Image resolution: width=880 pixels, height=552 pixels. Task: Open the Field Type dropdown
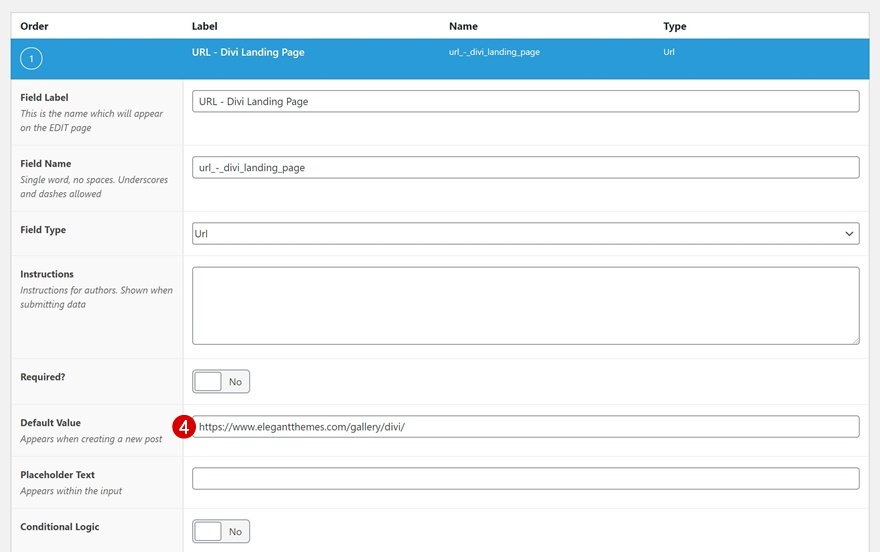coord(525,234)
